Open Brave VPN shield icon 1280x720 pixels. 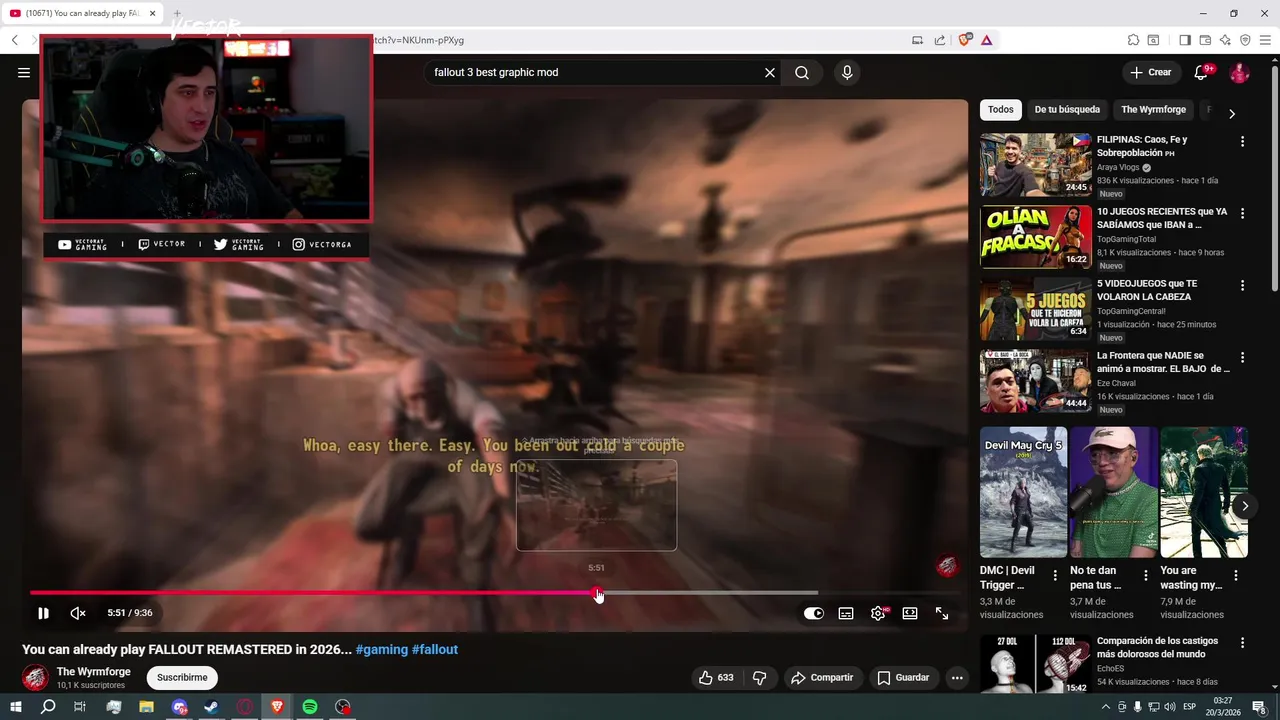point(1245,40)
